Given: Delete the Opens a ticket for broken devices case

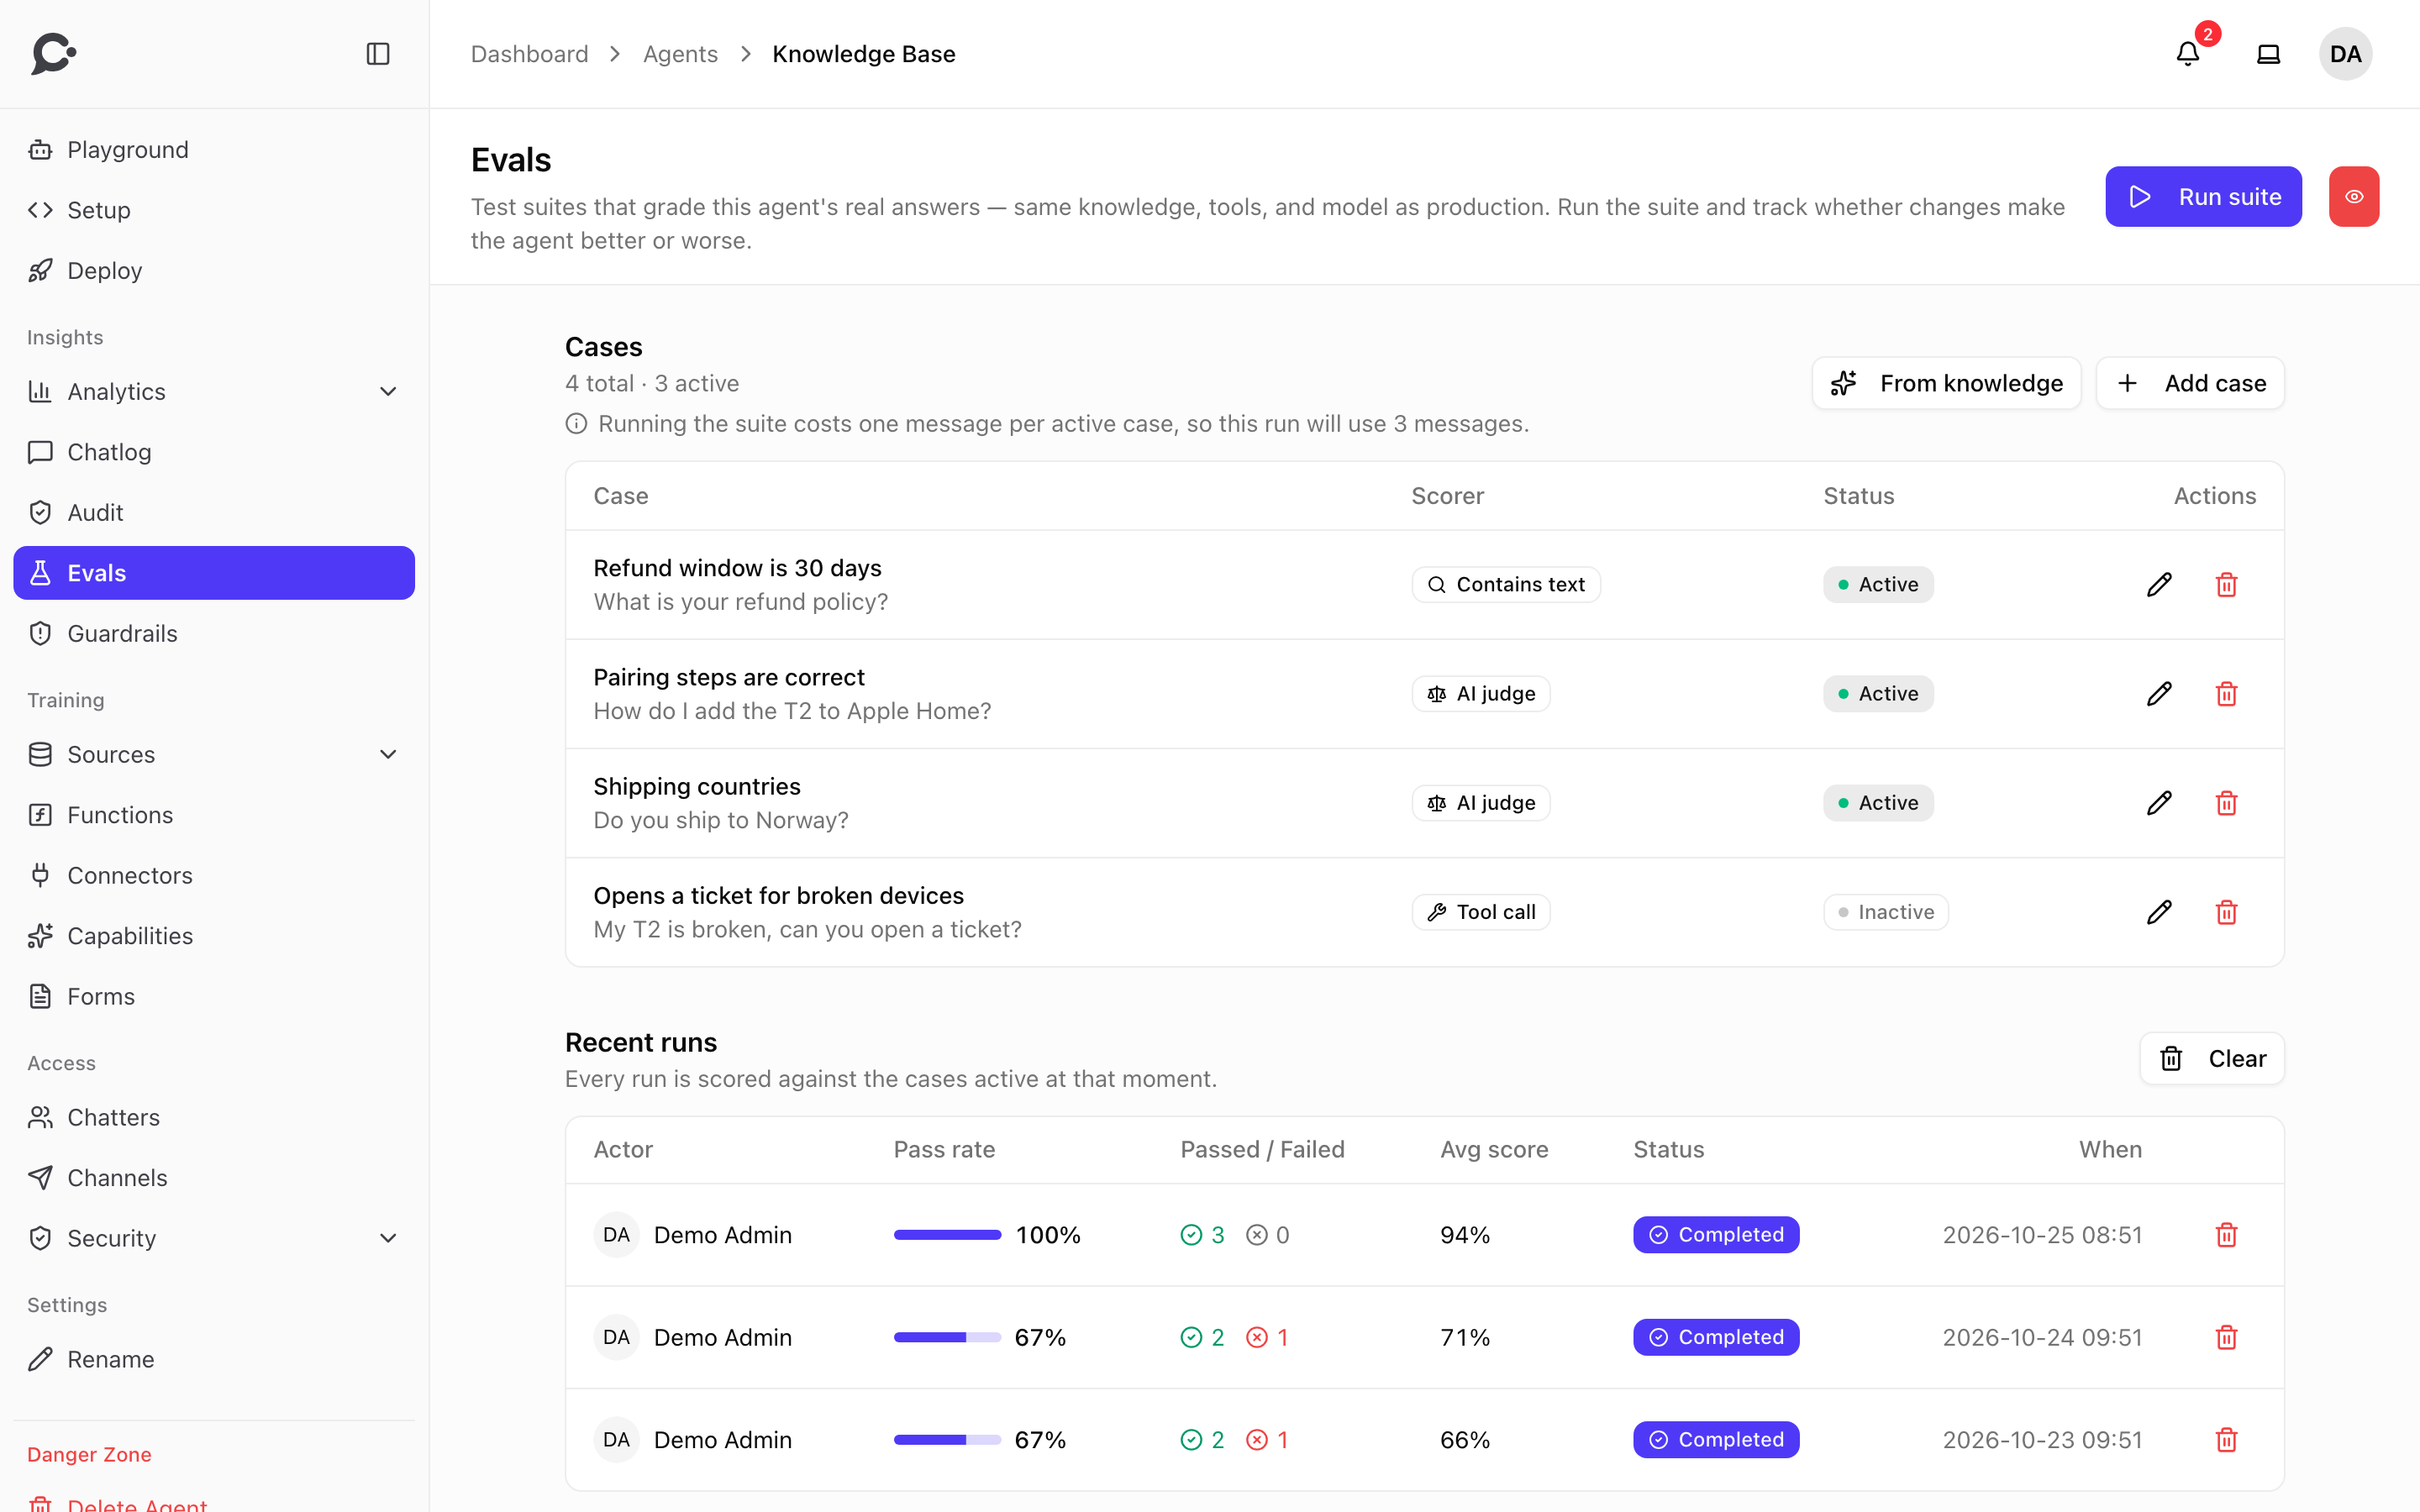Looking at the screenshot, I should tap(2226, 912).
